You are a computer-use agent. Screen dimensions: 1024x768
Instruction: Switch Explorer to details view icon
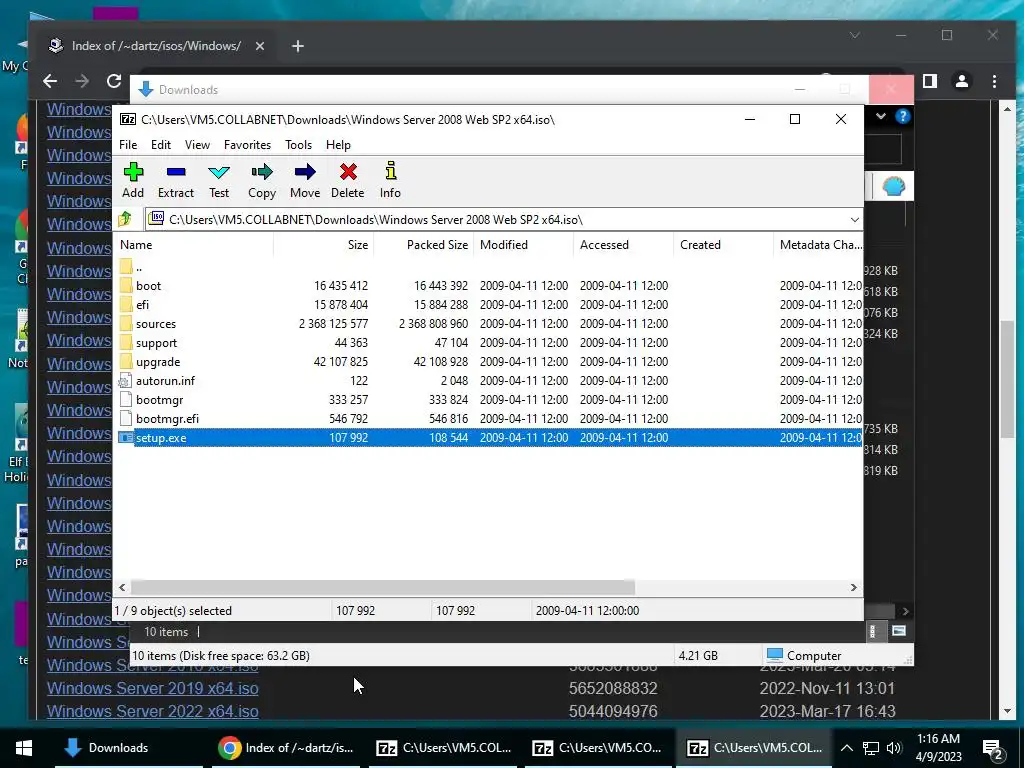pos(873,631)
